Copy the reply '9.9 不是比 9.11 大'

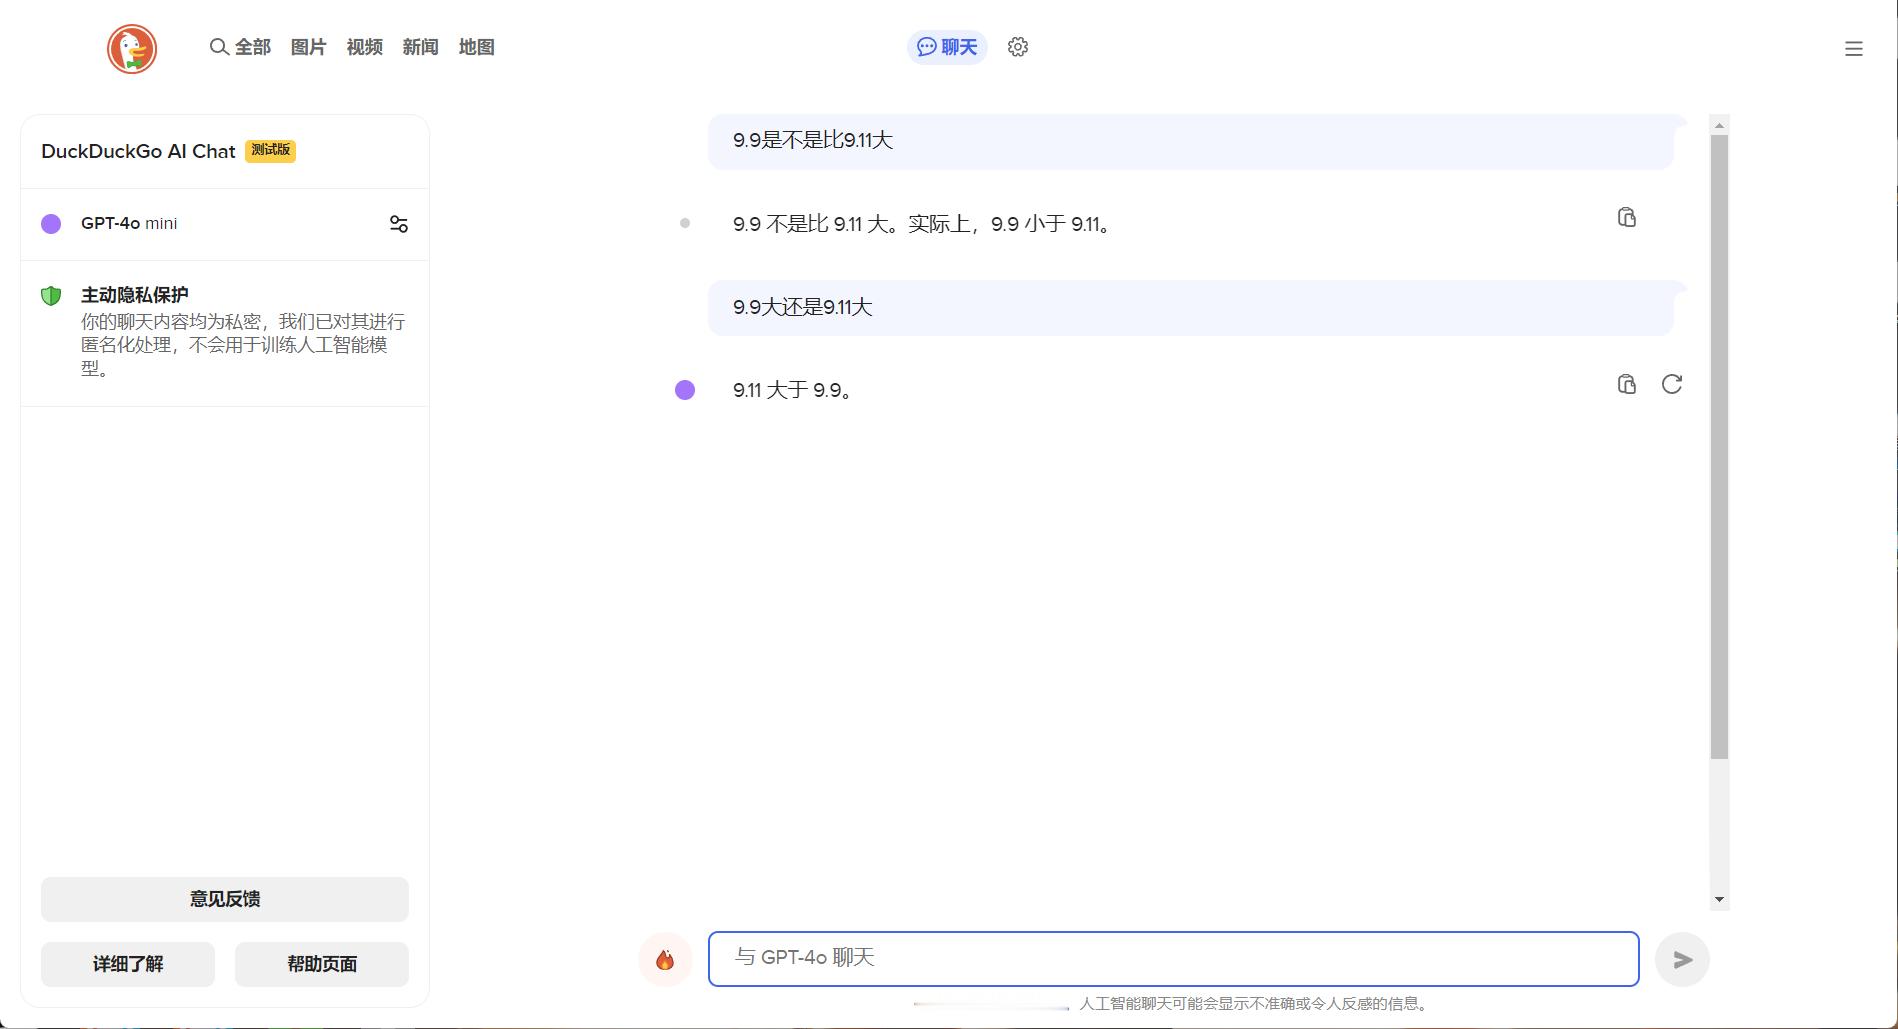pos(1627,218)
